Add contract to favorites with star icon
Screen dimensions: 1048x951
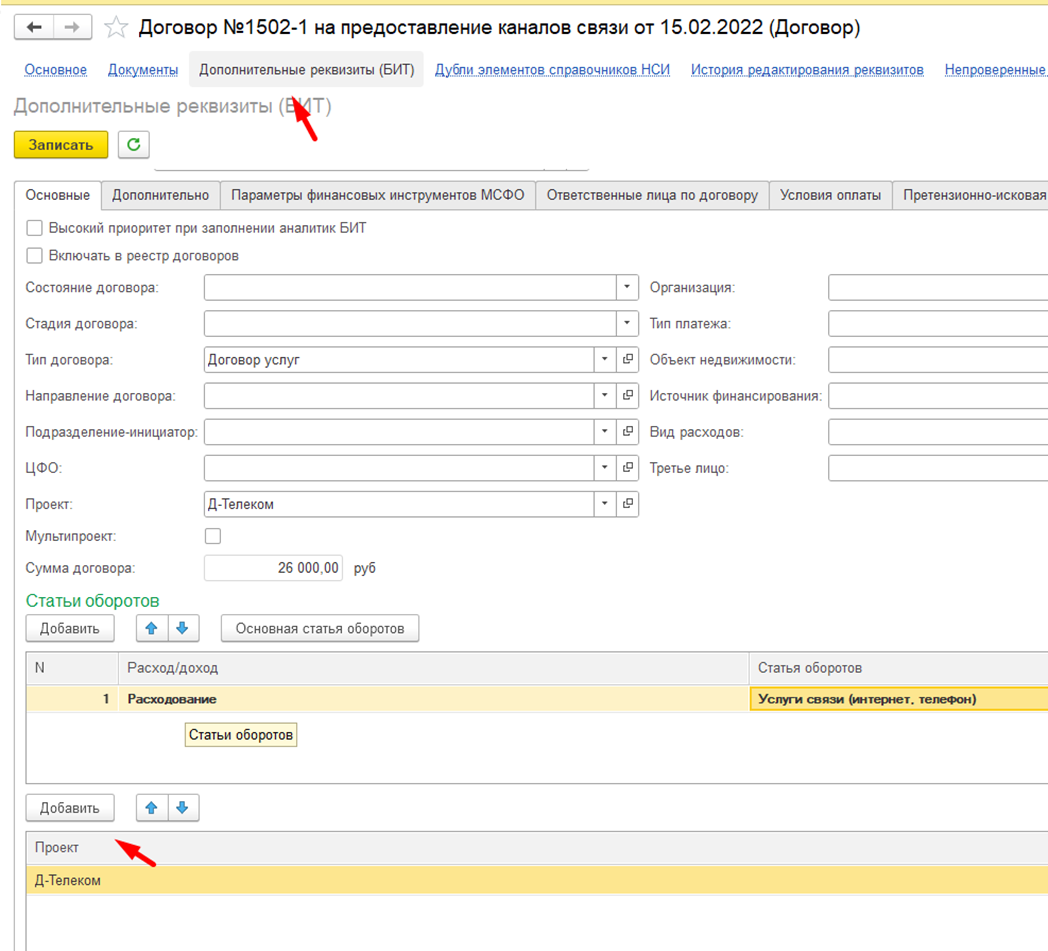coord(116,28)
